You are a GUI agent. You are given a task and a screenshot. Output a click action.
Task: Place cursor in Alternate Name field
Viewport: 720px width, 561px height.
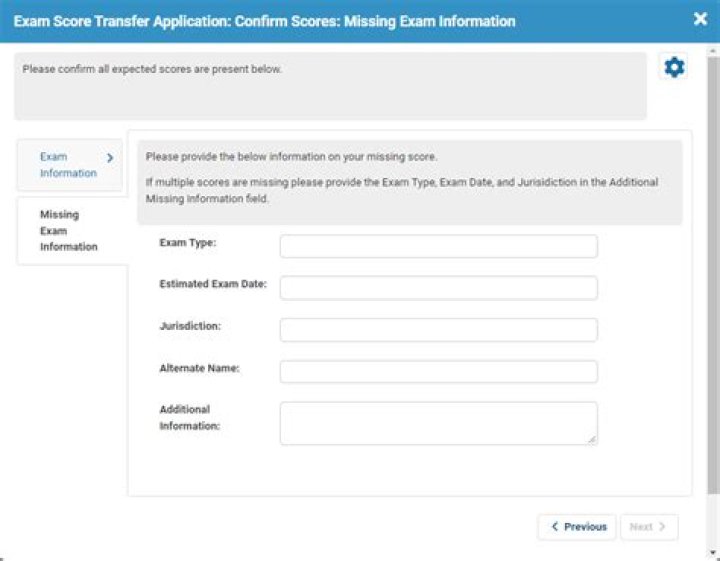click(438, 372)
